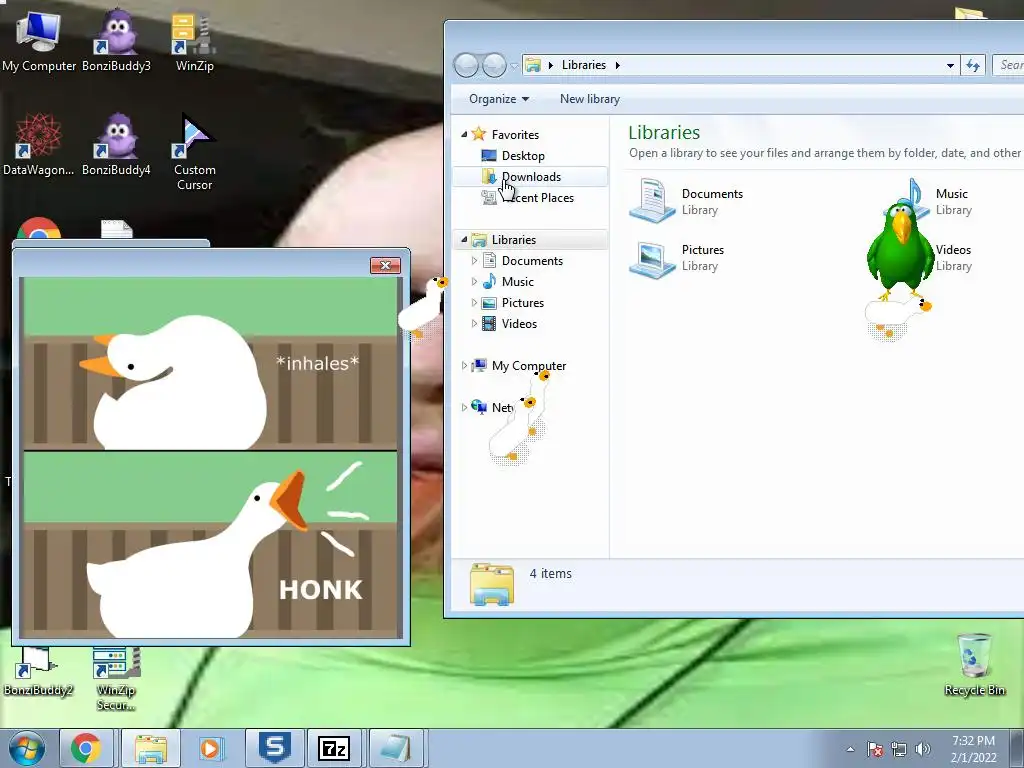Open the 7-Zip taskbar icon
This screenshot has height=768, width=1024.
pos(334,748)
